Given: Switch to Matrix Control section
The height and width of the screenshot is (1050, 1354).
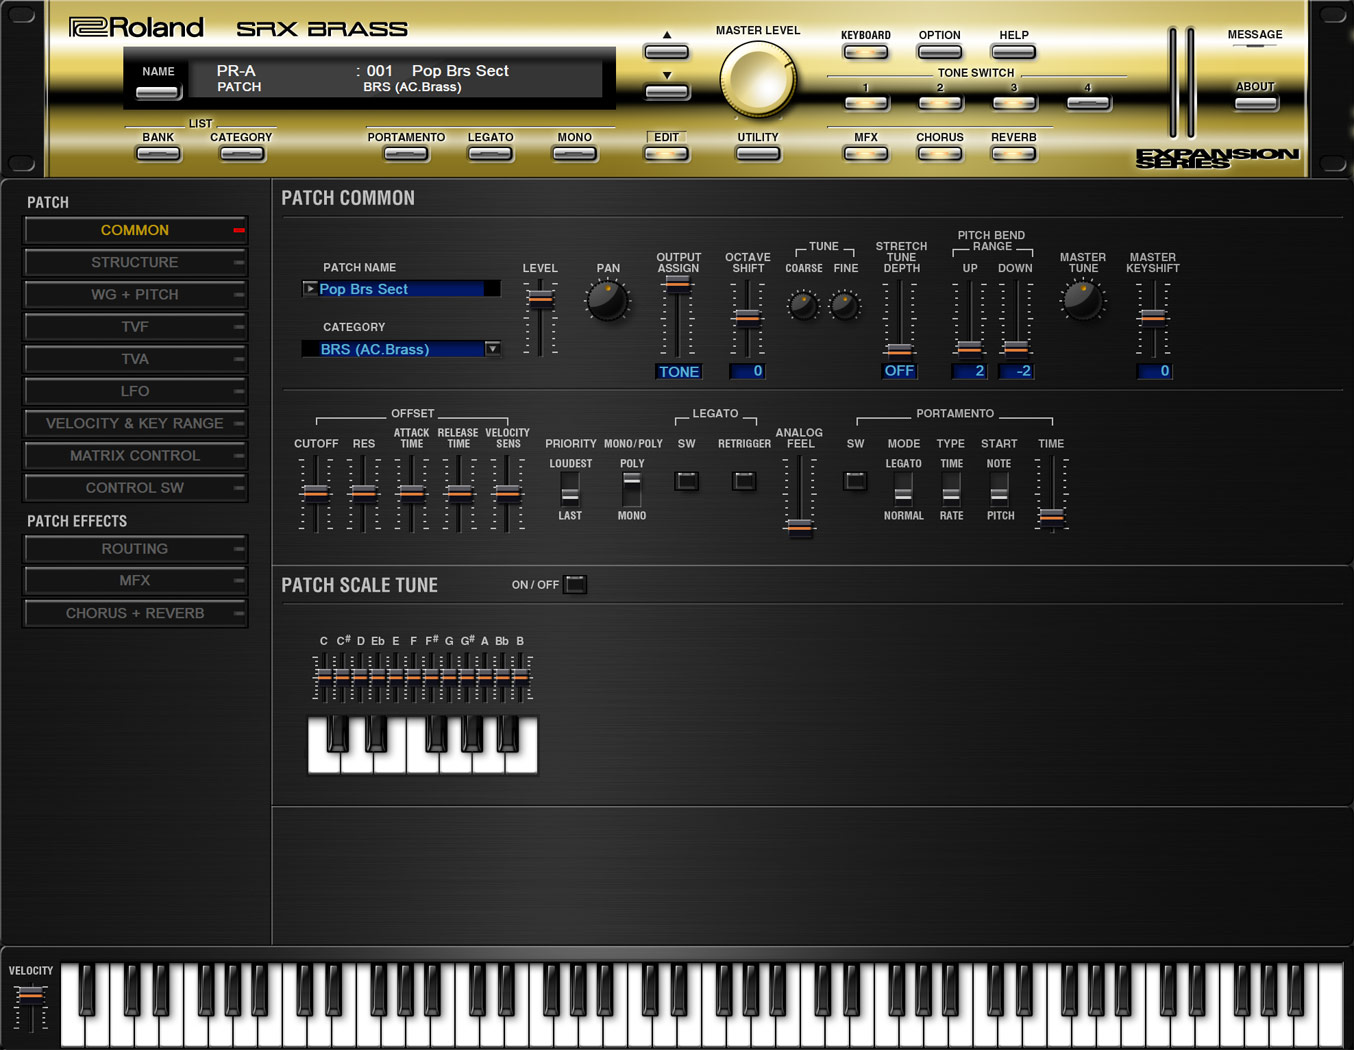Looking at the screenshot, I should coord(135,456).
